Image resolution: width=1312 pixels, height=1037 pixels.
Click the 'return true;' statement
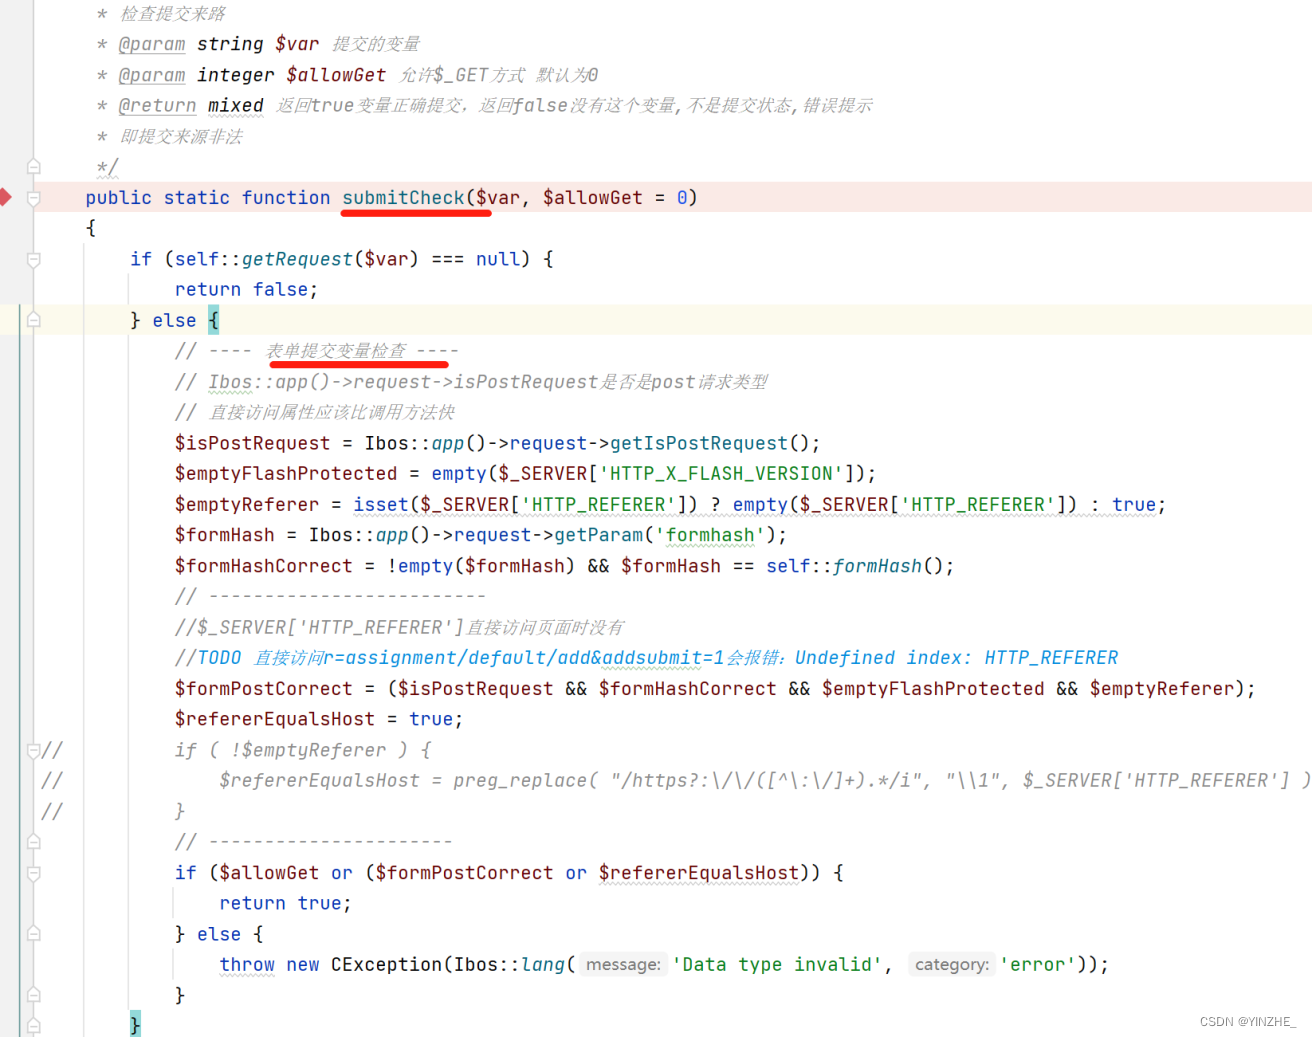285,904
